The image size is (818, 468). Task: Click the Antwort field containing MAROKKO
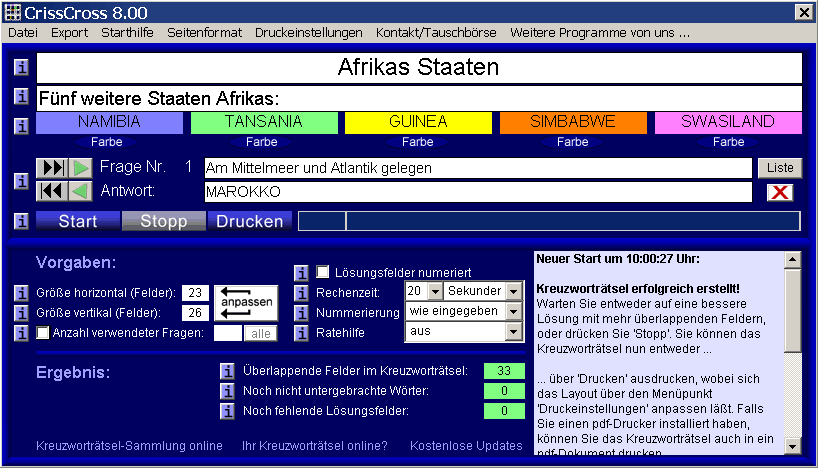(478, 191)
